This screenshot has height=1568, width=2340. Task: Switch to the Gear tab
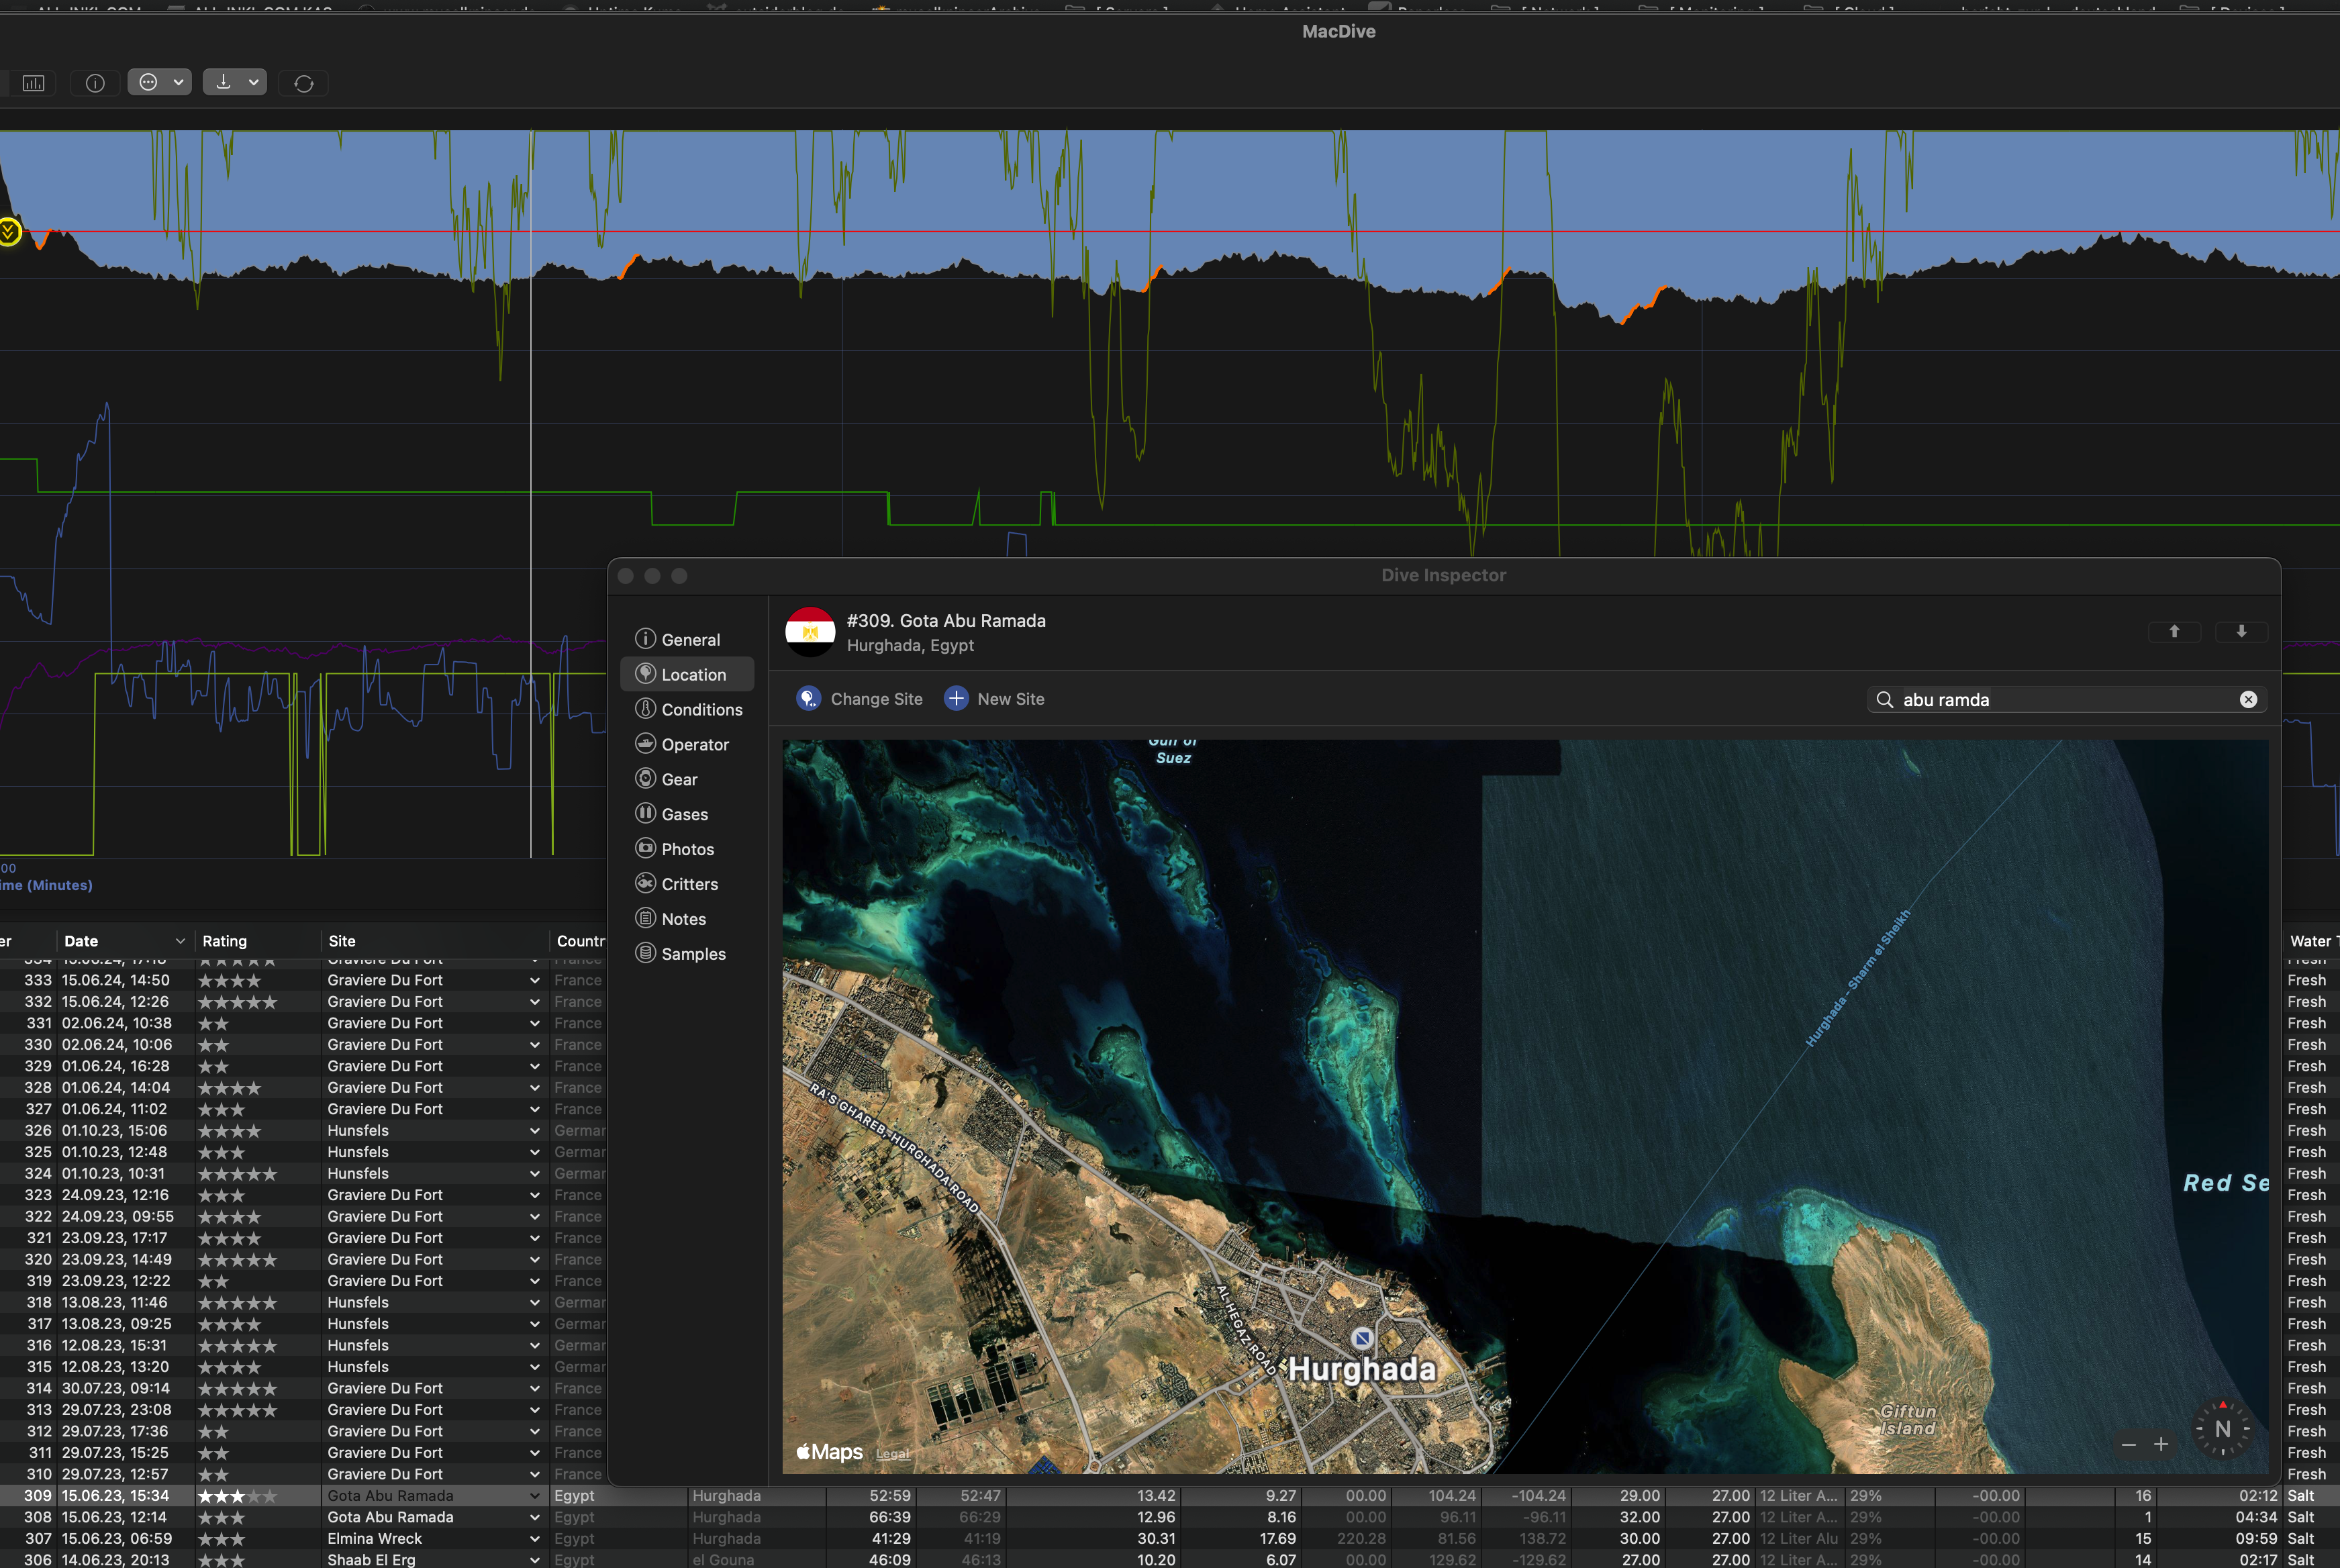coord(688,779)
